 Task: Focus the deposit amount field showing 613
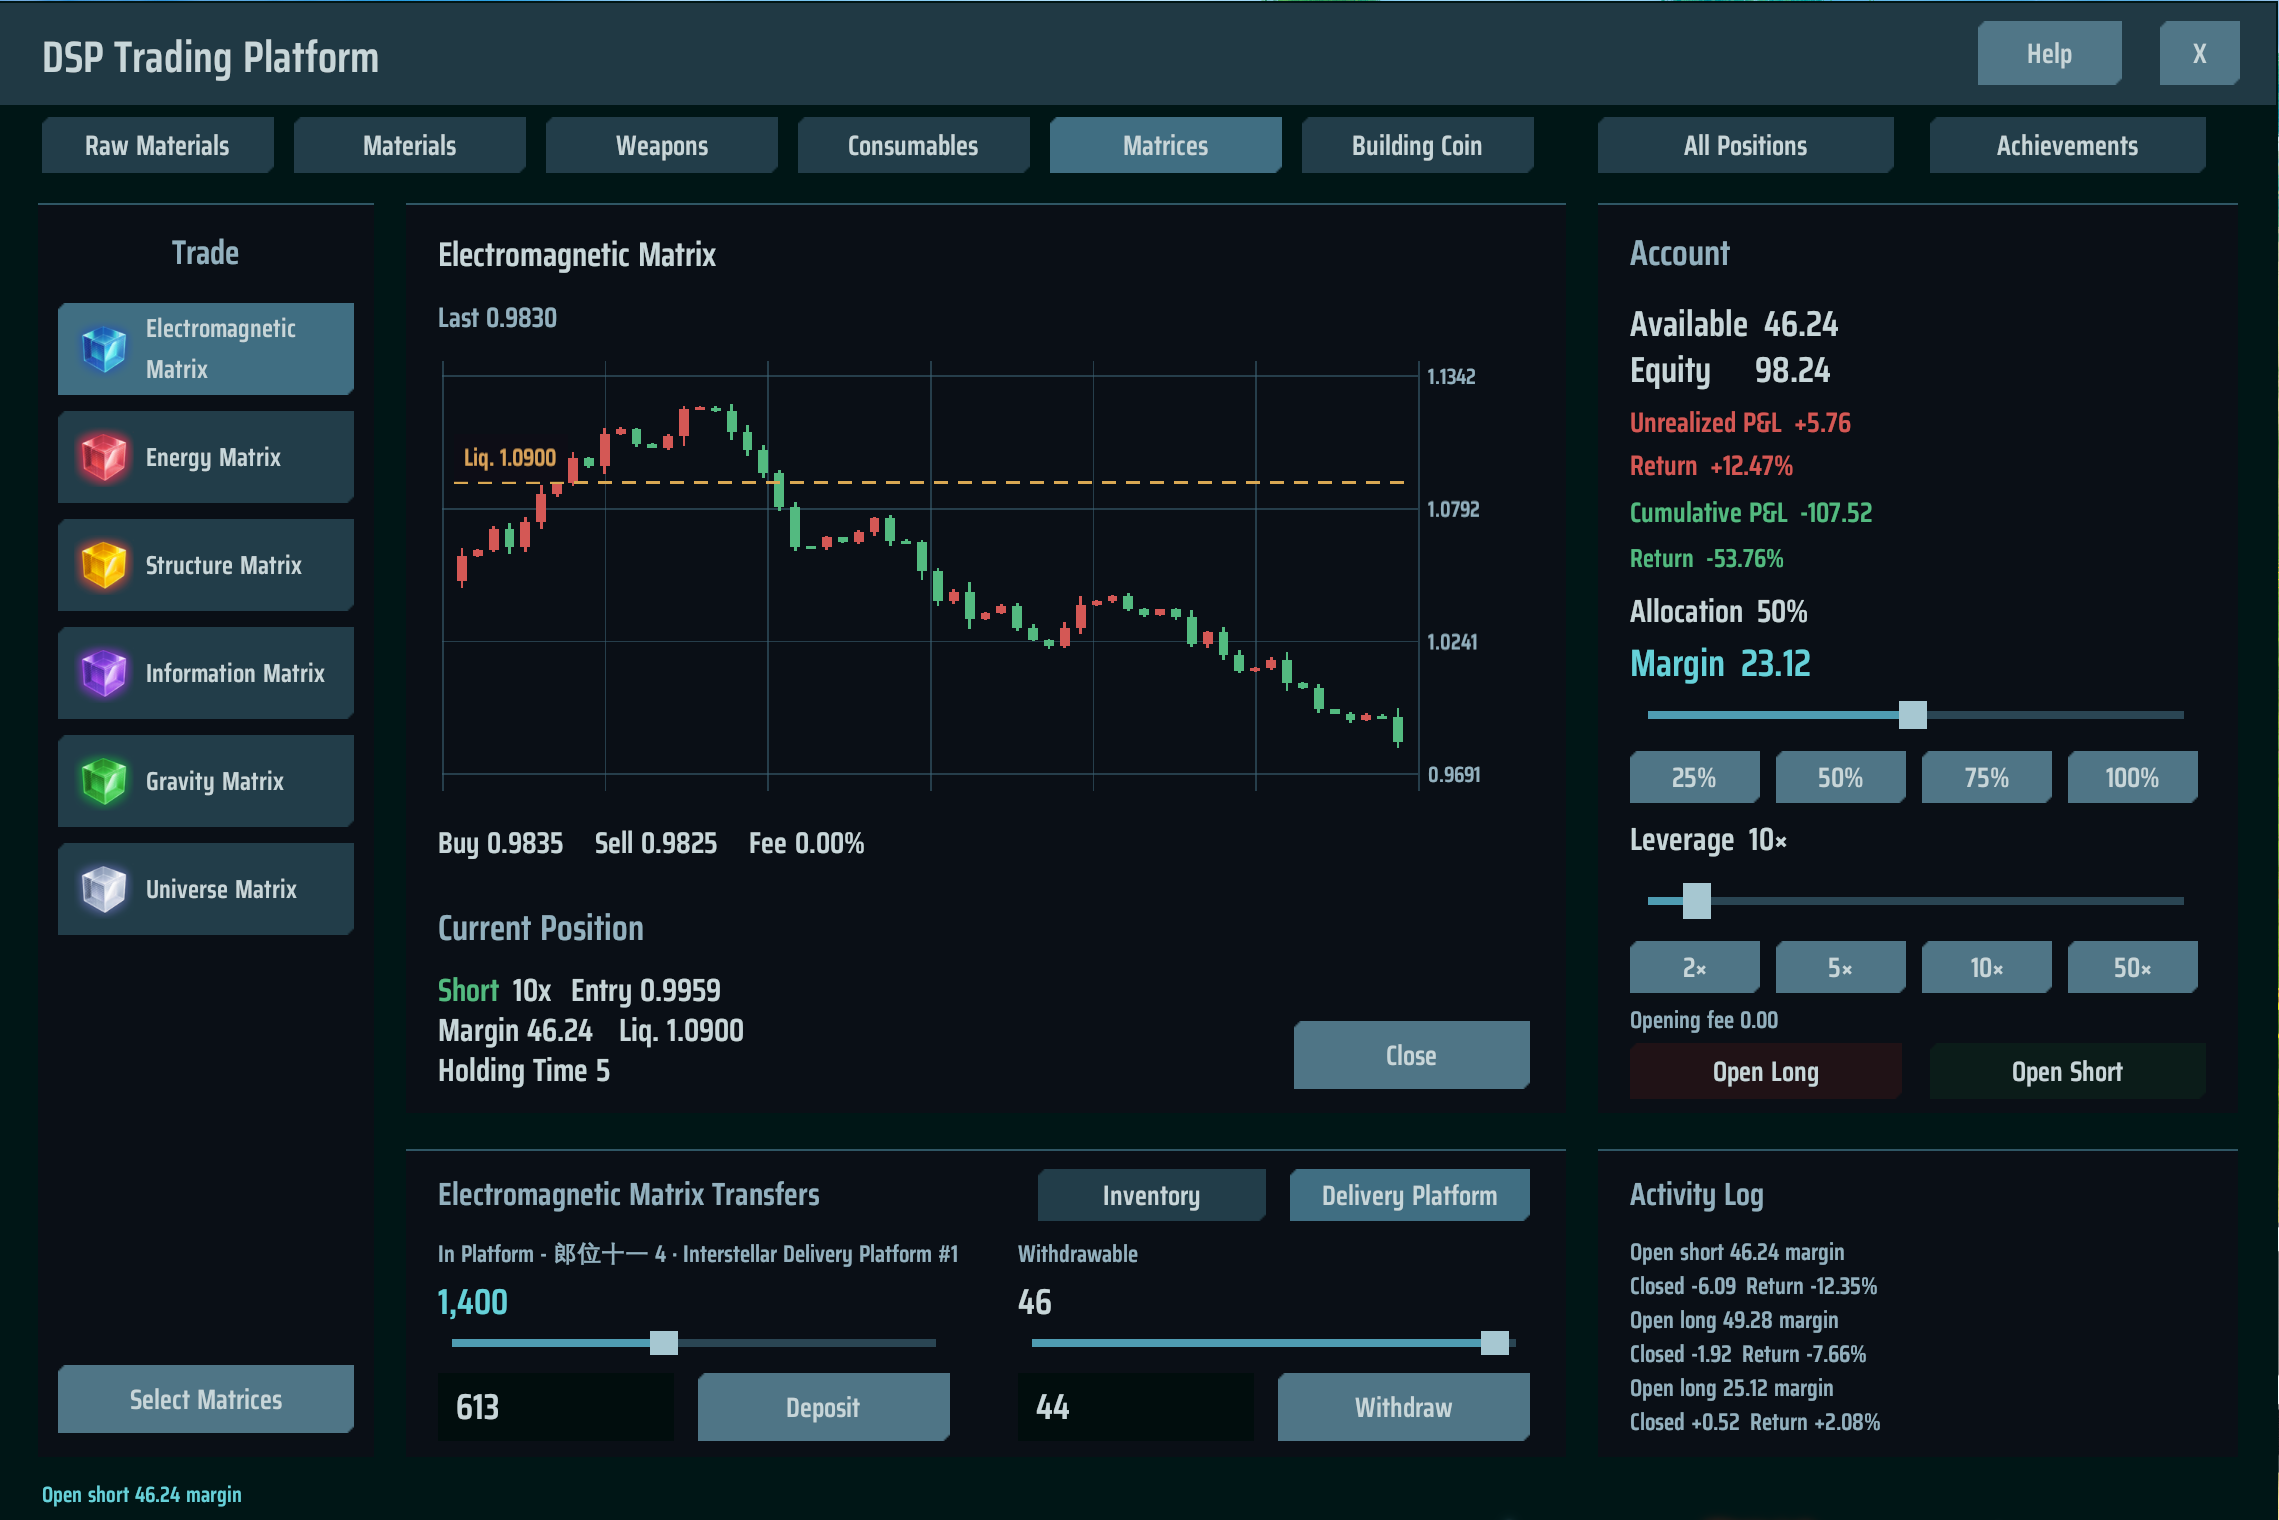(x=555, y=1407)
